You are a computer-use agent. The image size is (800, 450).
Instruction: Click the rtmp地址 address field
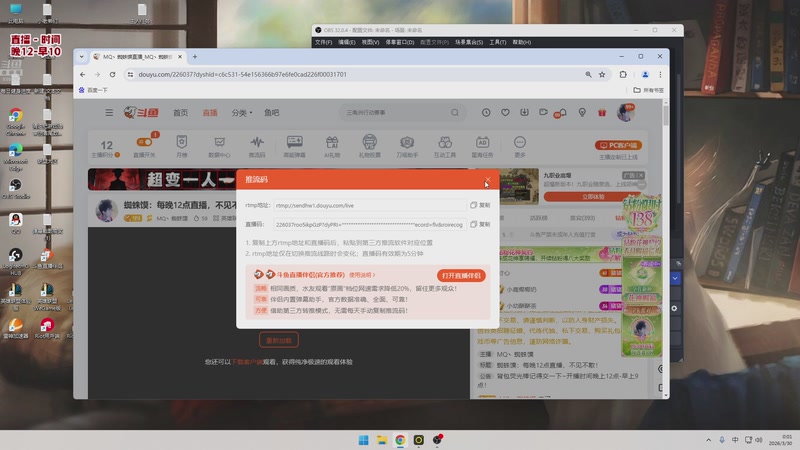(369, 205)
